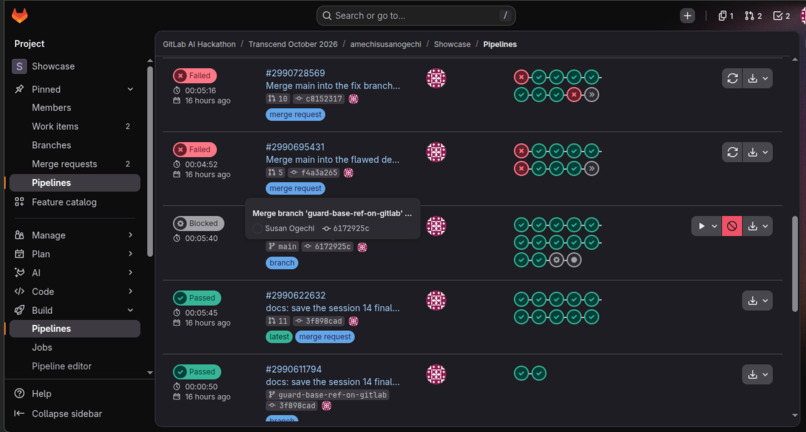The image size is (806, 432).
Task: Focus the Search or go to field
Action: click(x=416, y=16)
